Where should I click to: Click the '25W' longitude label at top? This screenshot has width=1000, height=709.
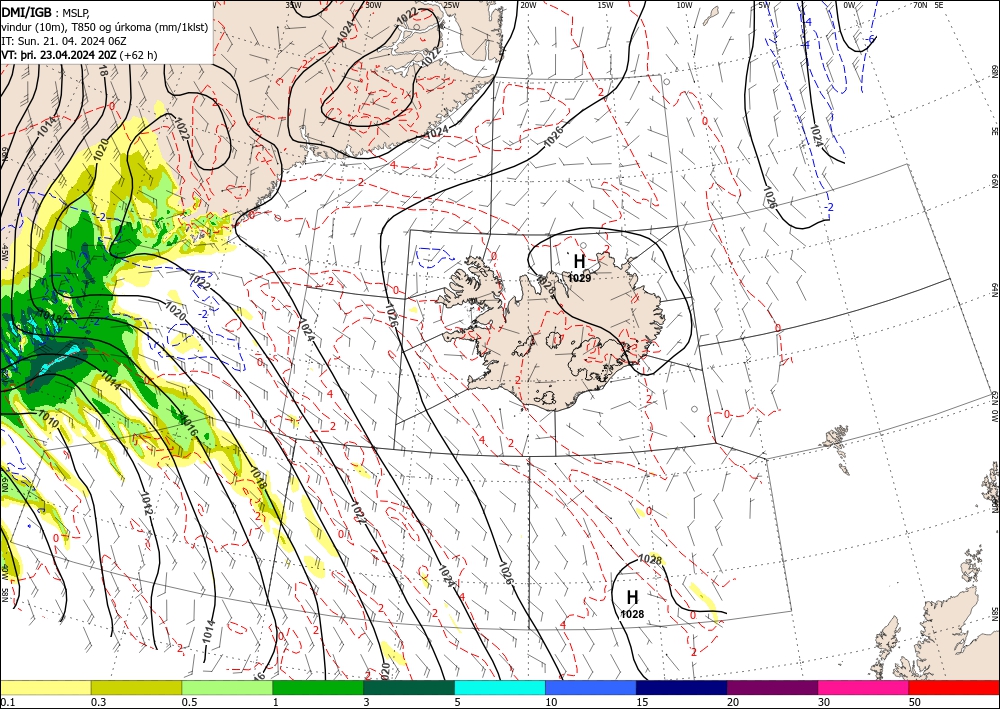coord(451,5)
